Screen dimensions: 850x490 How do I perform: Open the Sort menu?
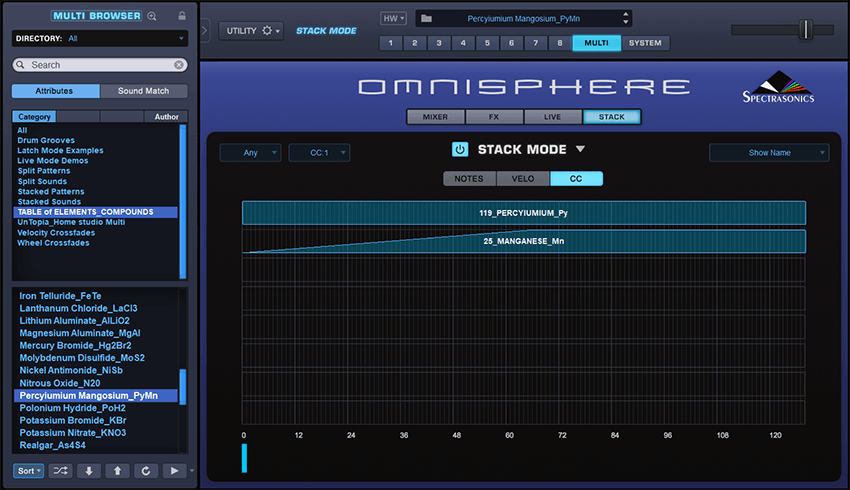29,470
